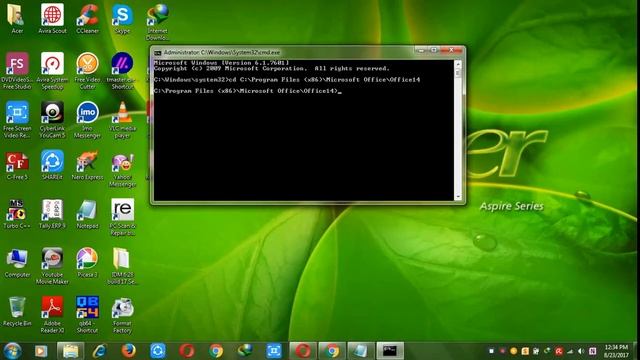Select the Computer desktop icon
Screen dimensions: 640x360
point(17,263)
